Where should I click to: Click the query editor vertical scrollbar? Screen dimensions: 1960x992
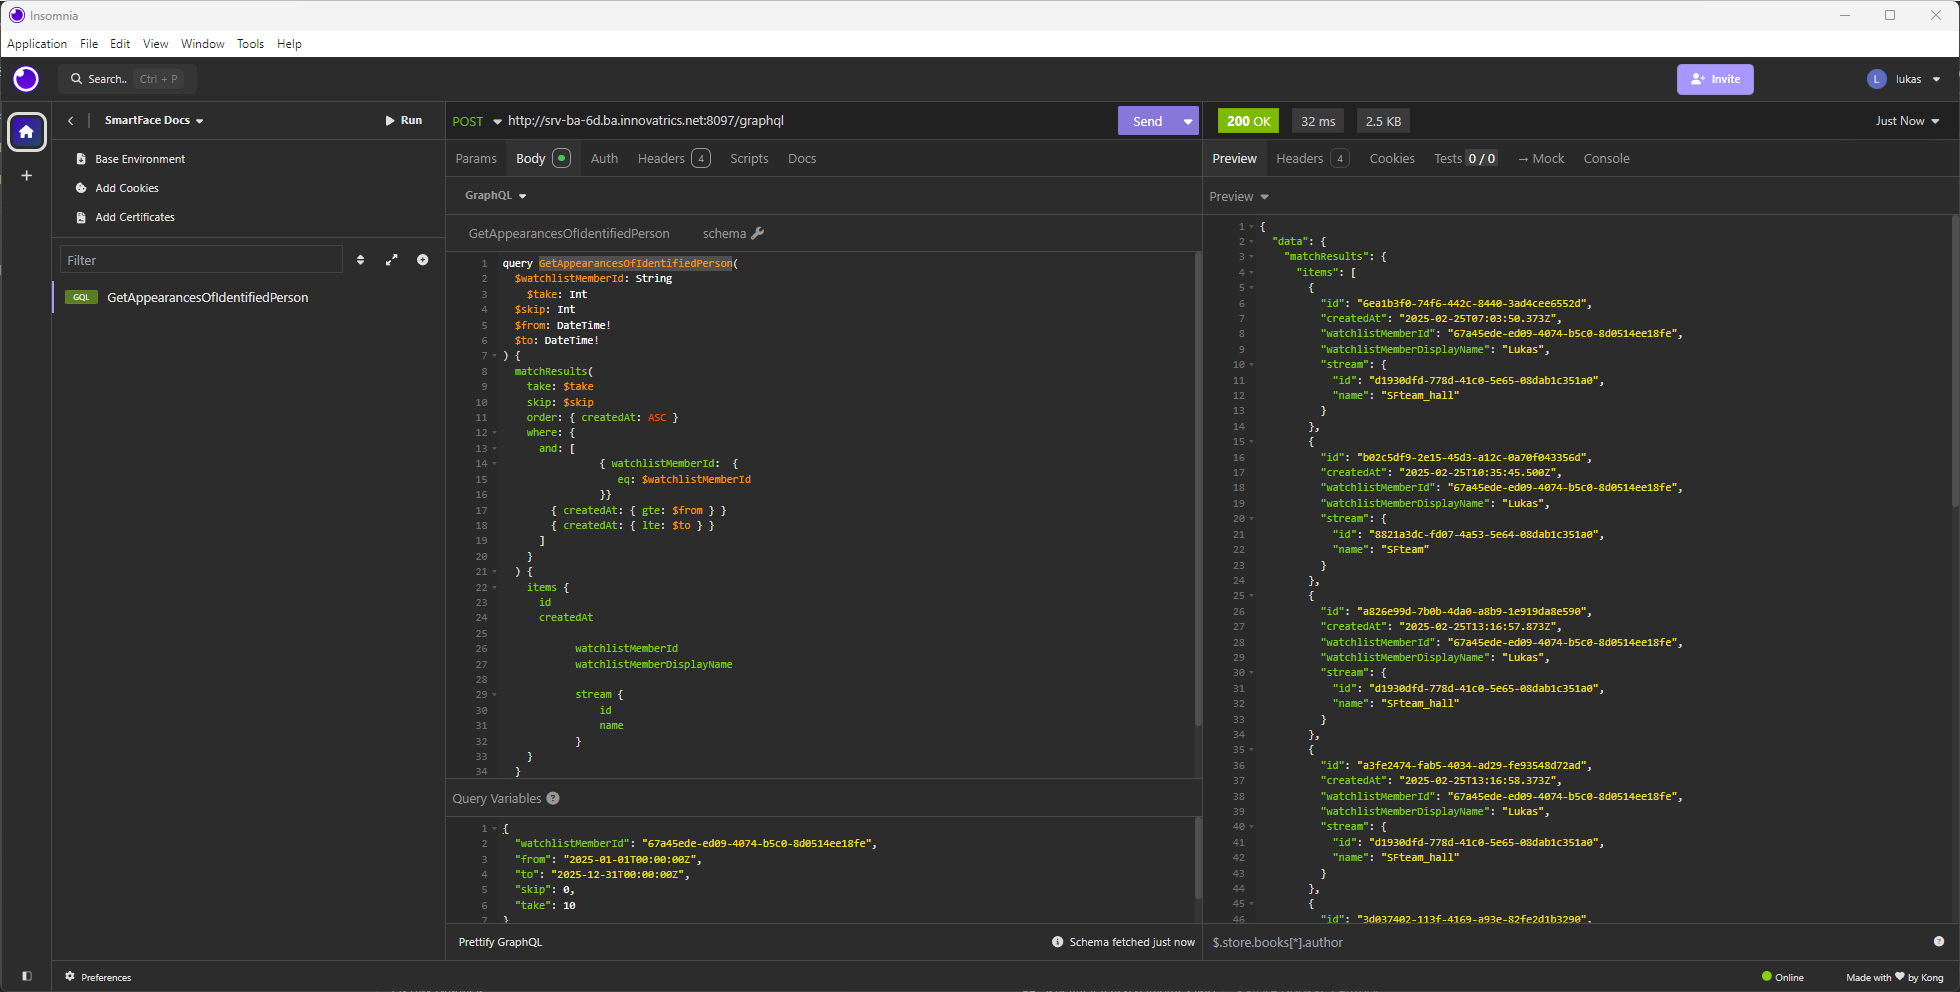point(1198,490)
